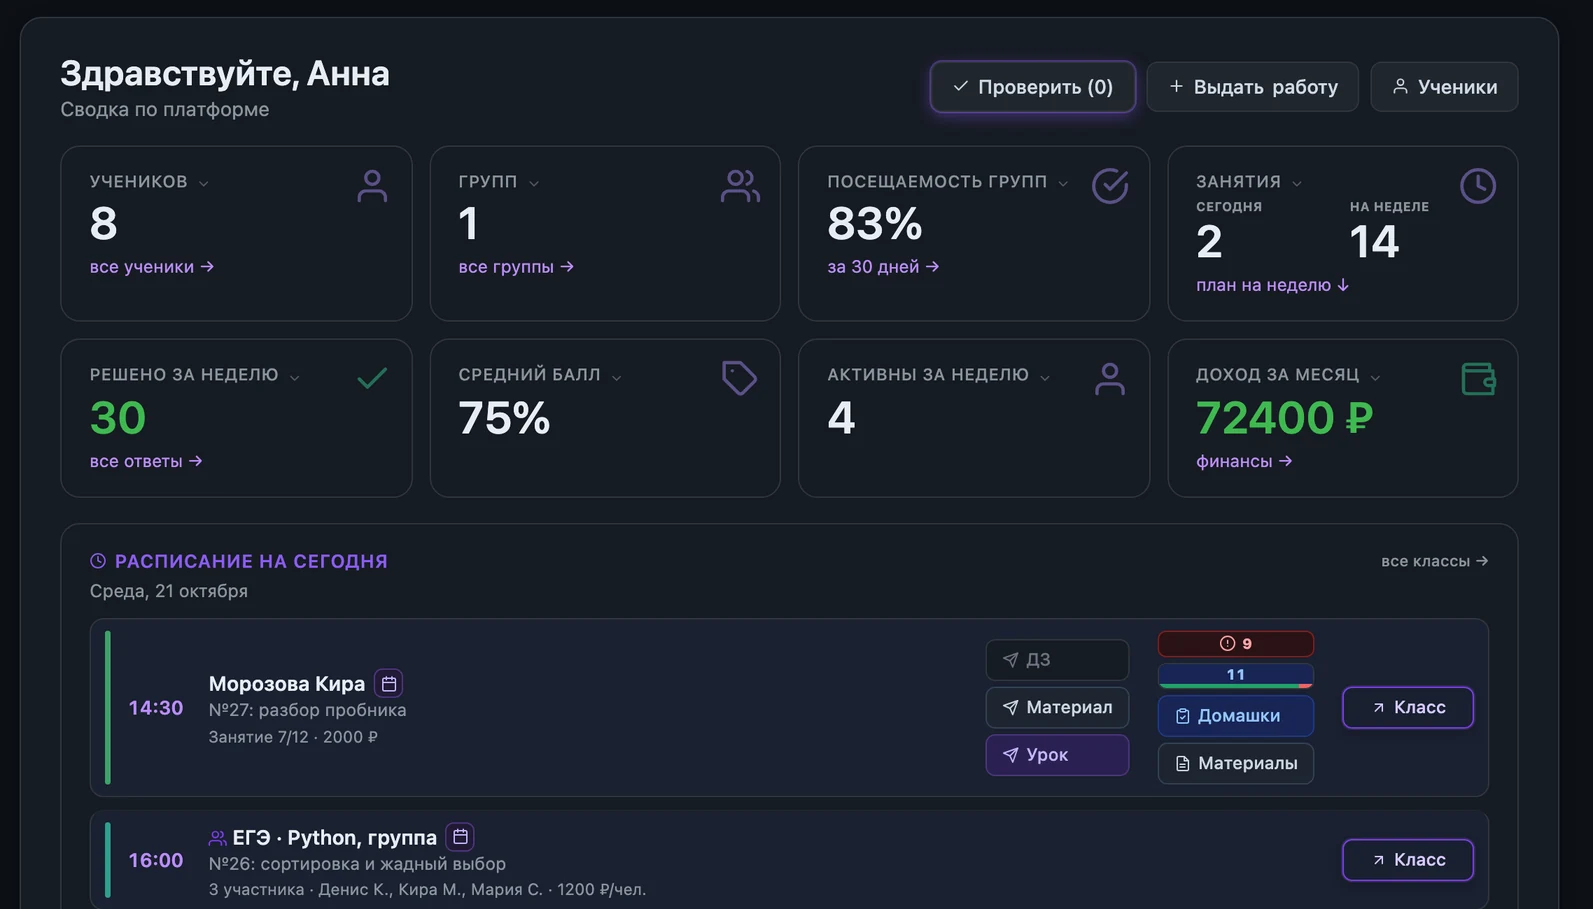
Task: Send Материал to Морозова Кира
Action: 1057,707
